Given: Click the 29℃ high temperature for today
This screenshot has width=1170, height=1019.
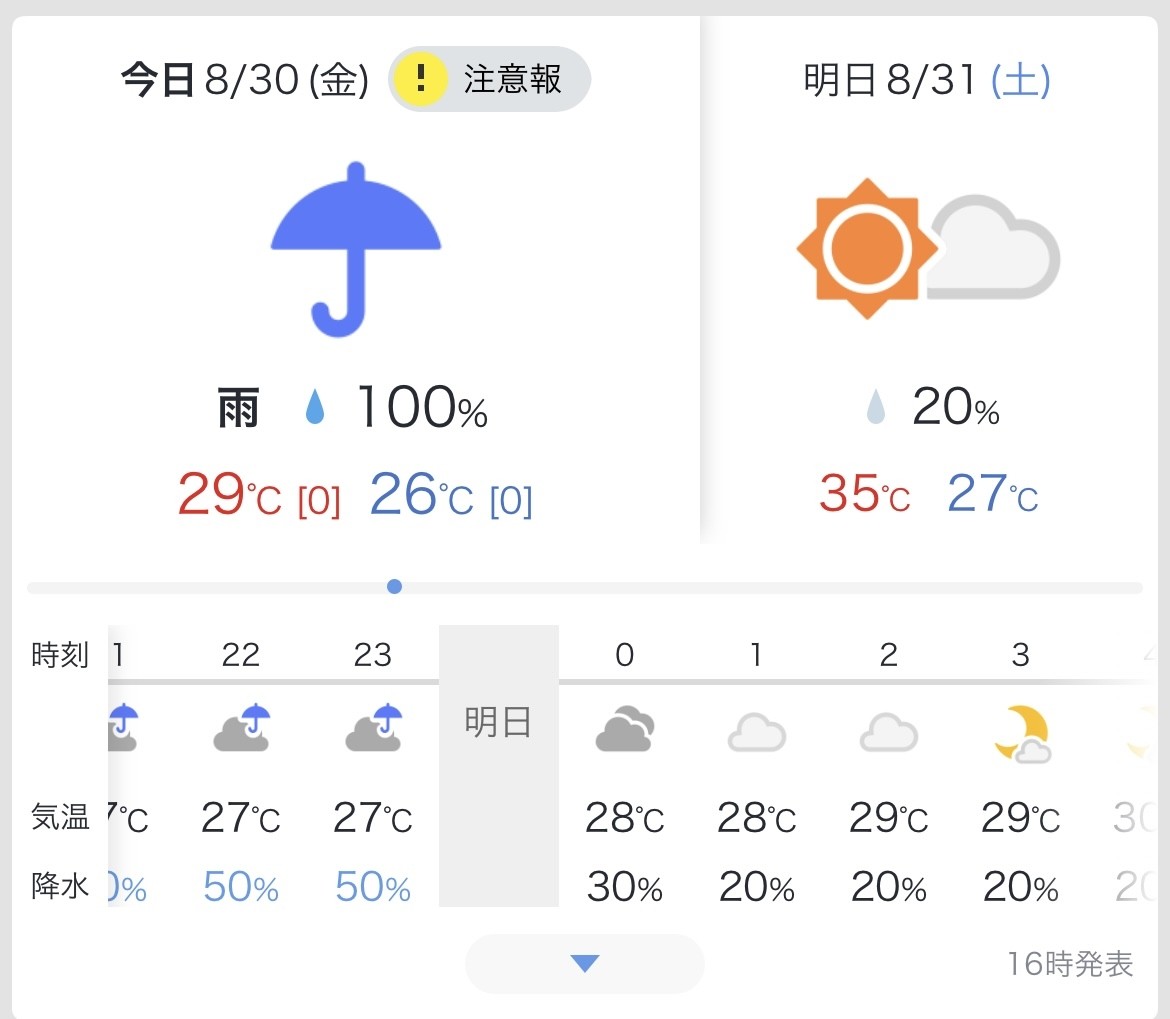Looking at the screenshot, I should click(x=229, y=494).
